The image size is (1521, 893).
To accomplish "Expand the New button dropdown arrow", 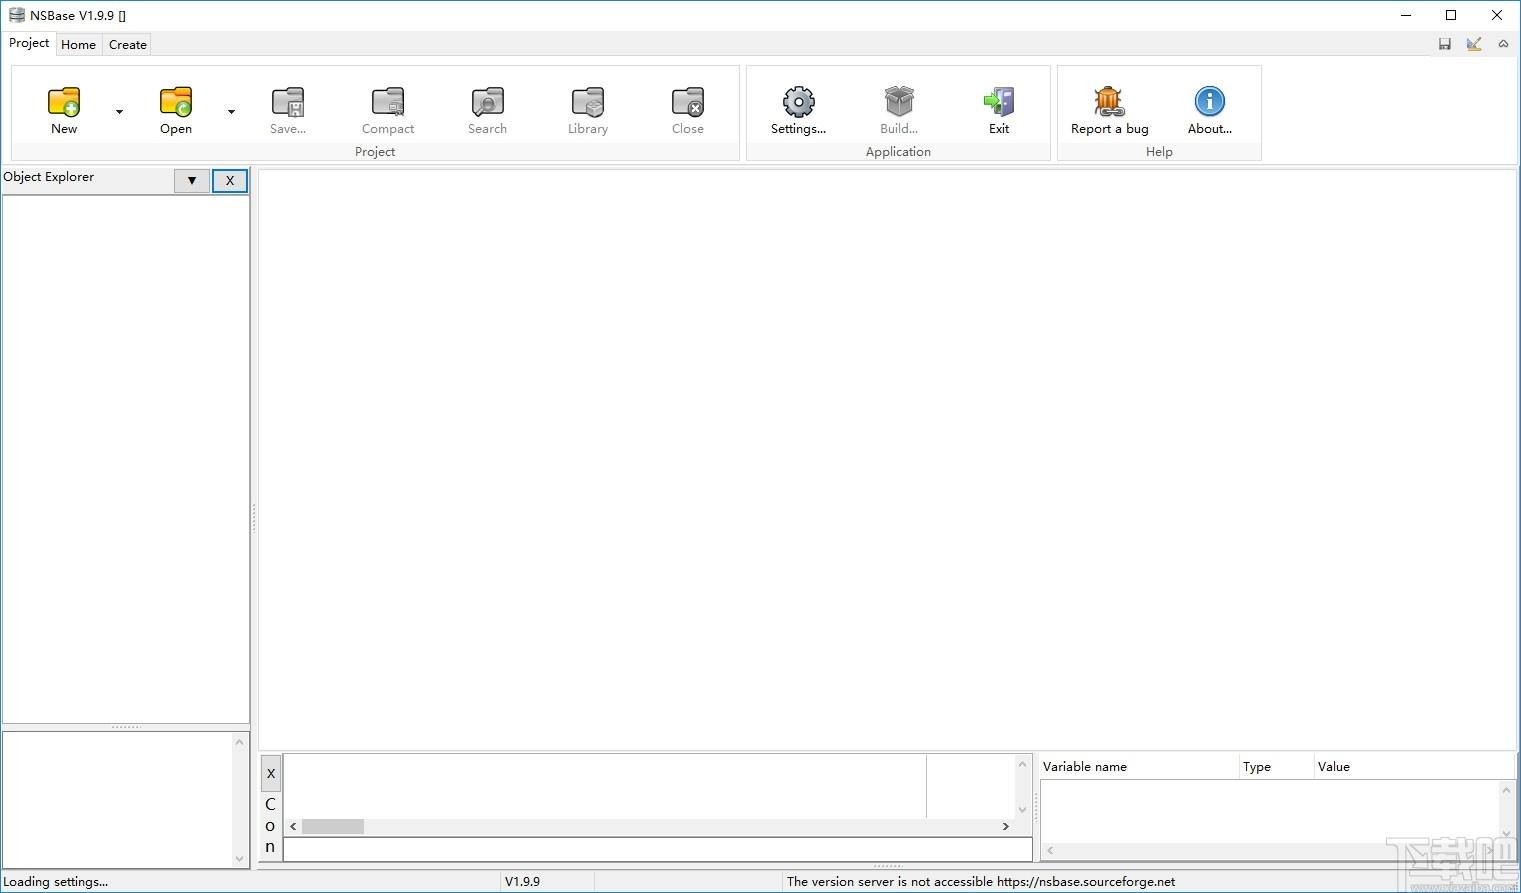I will click(x=119, y=111).
